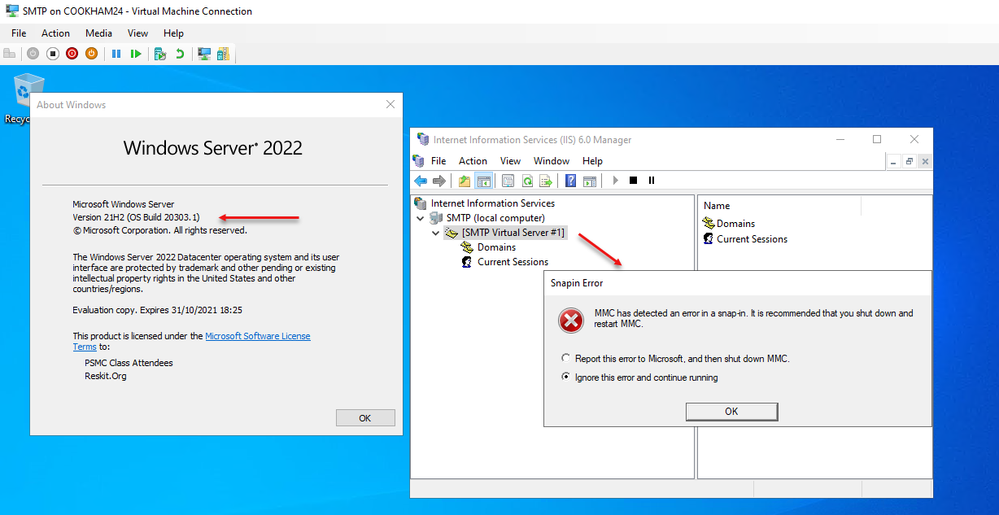Minimize the inner MMC console child window
999x515 pixels.
point(894,161)
